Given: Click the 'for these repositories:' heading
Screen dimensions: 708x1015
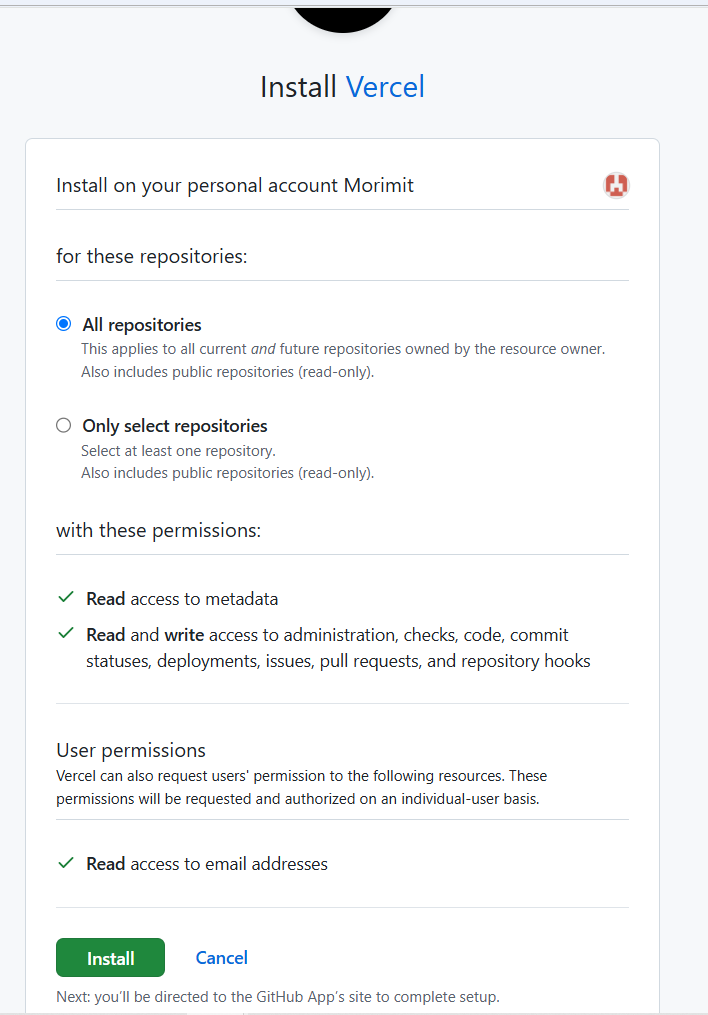Looking at the screenshot, I should [x=152, y=256].
